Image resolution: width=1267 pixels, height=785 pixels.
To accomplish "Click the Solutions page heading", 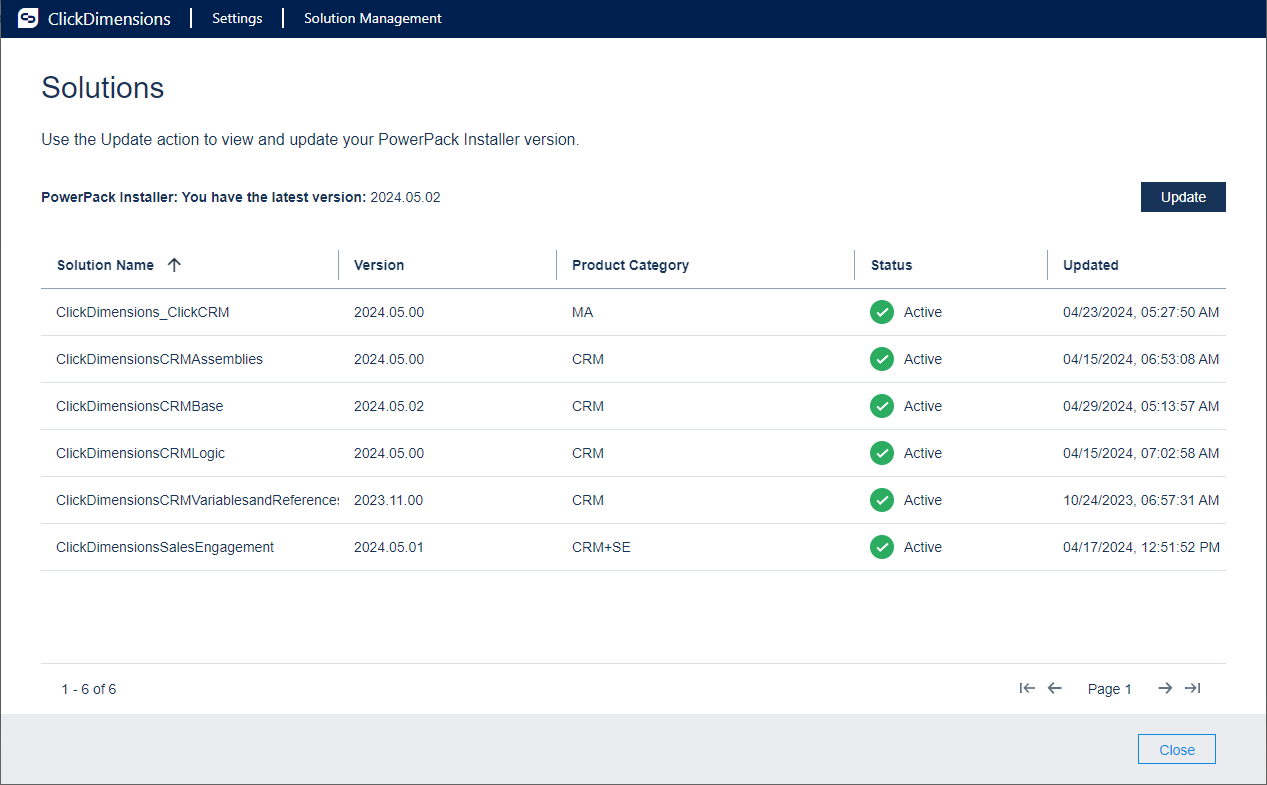I will click(x=102, y=88).
